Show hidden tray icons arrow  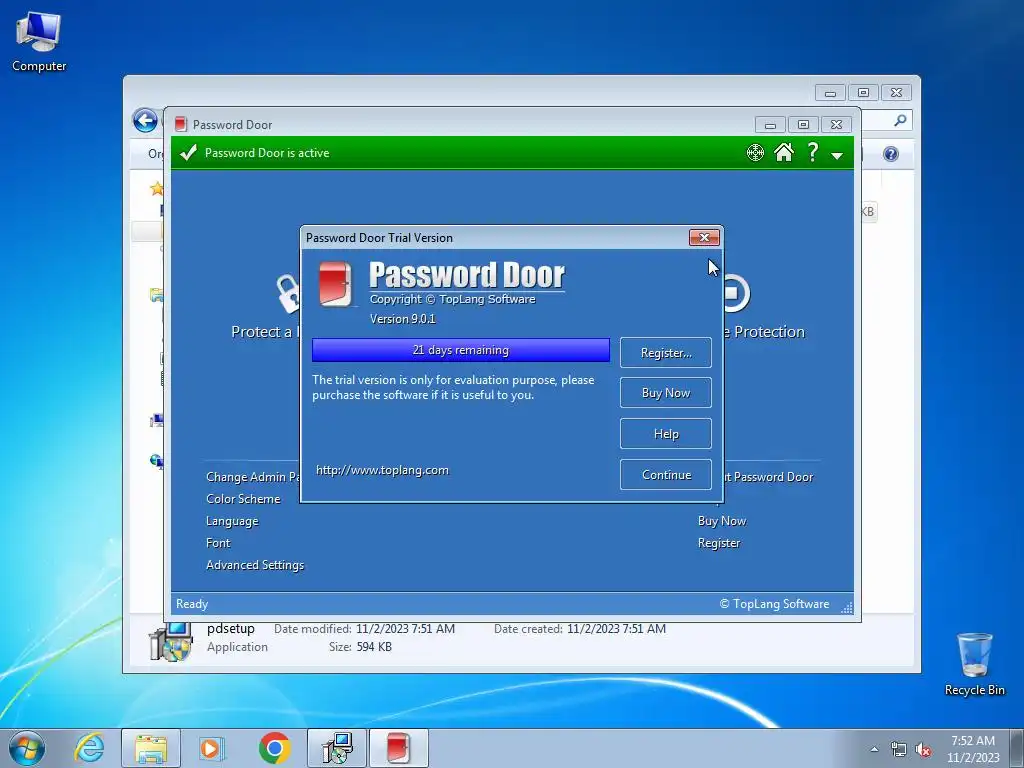tap(874, 749)
